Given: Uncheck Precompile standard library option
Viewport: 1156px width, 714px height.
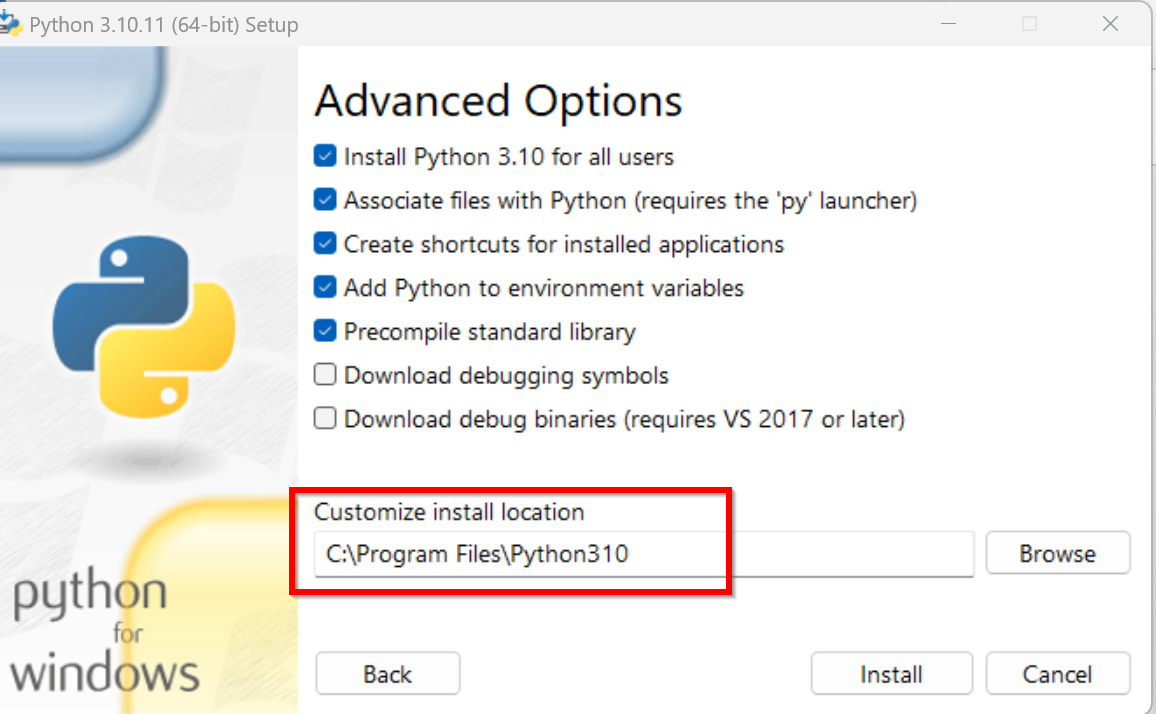Looking at the screenshot, I should coord(325,331).
